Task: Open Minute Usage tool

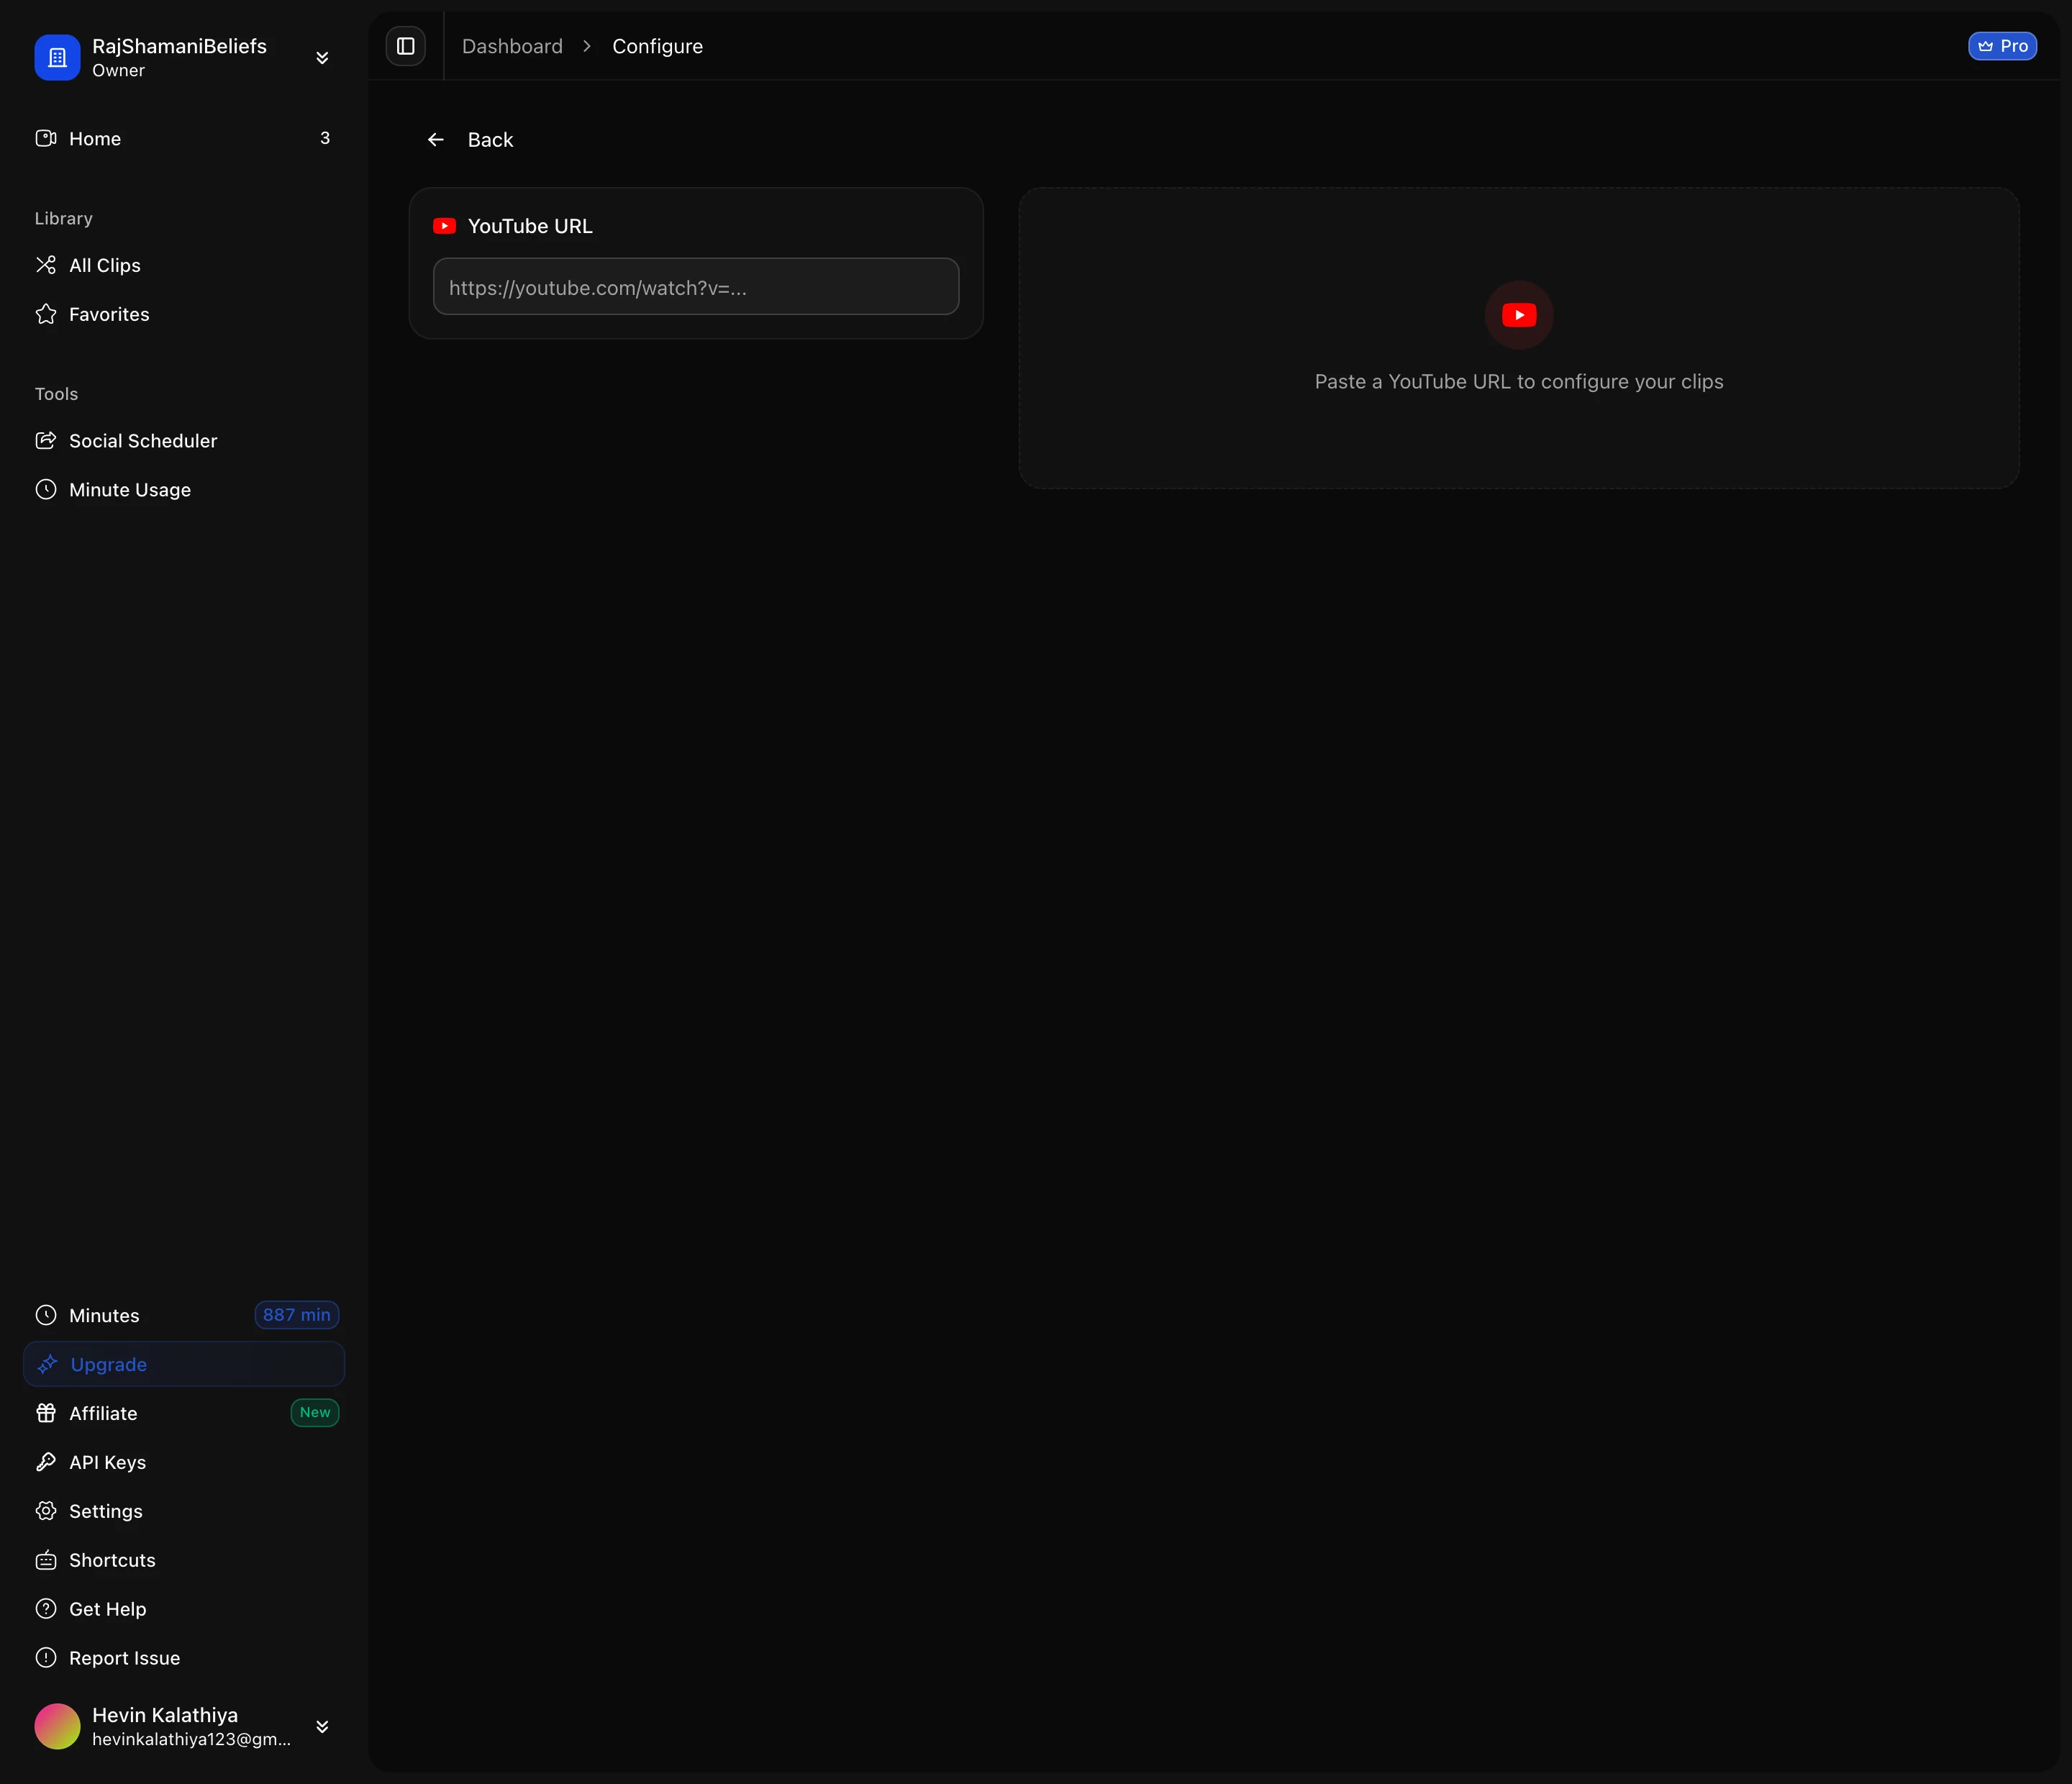Action: (x=184, y=490)
